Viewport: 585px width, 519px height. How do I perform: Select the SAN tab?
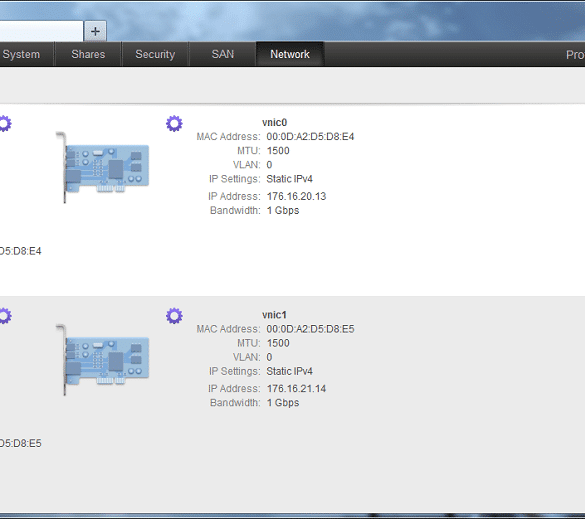223,54
